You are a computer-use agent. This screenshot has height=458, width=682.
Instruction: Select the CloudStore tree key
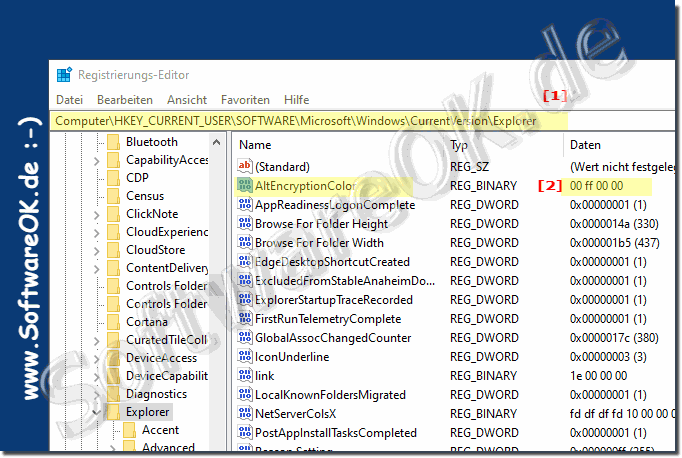coord(155,250)
